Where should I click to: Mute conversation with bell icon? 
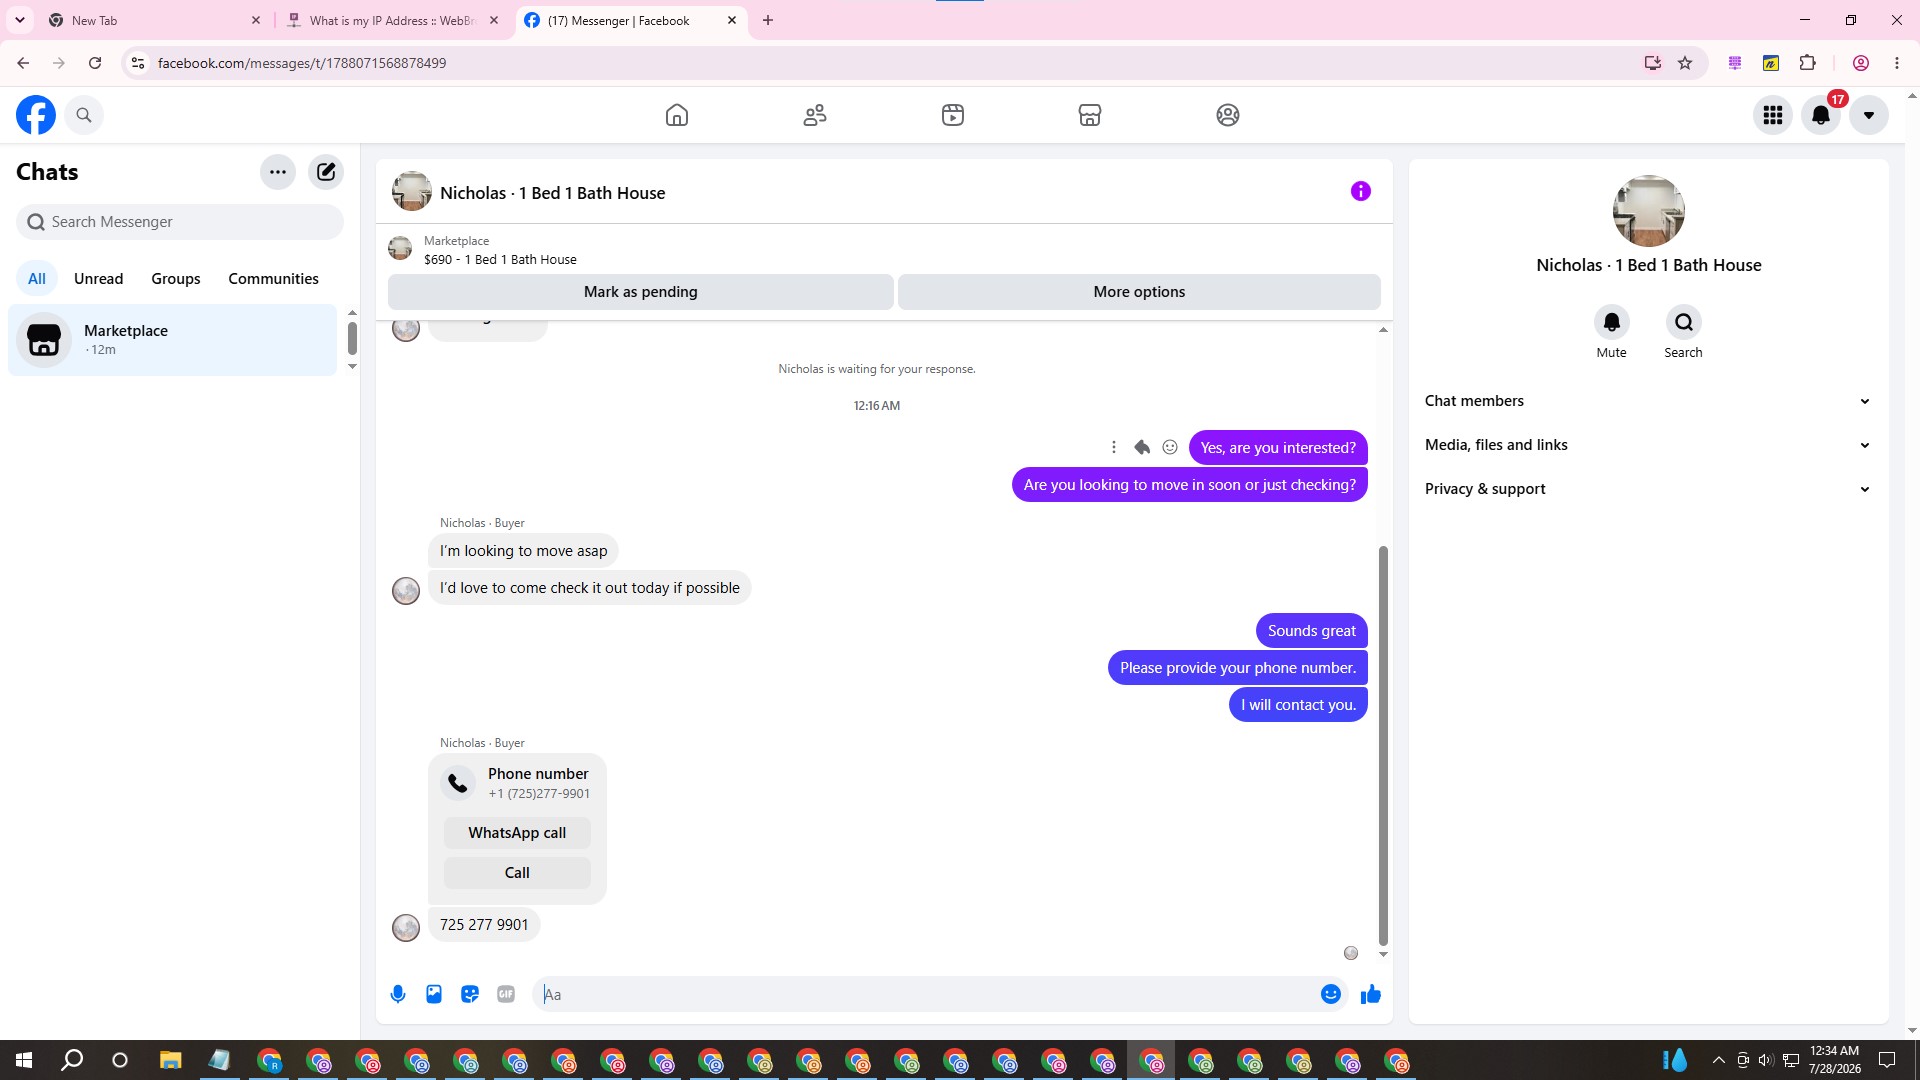(1612, 322)
